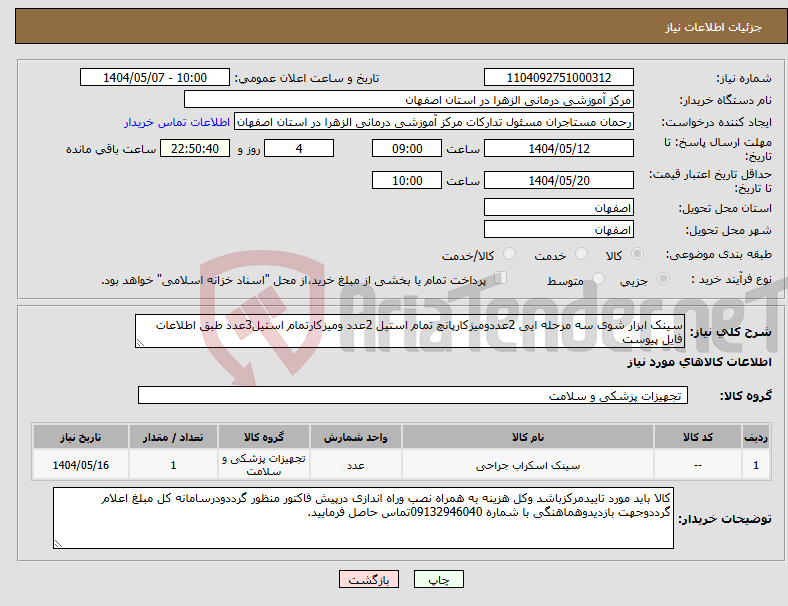
Task: Click the ردیف column header
Action: click(756, 437)
